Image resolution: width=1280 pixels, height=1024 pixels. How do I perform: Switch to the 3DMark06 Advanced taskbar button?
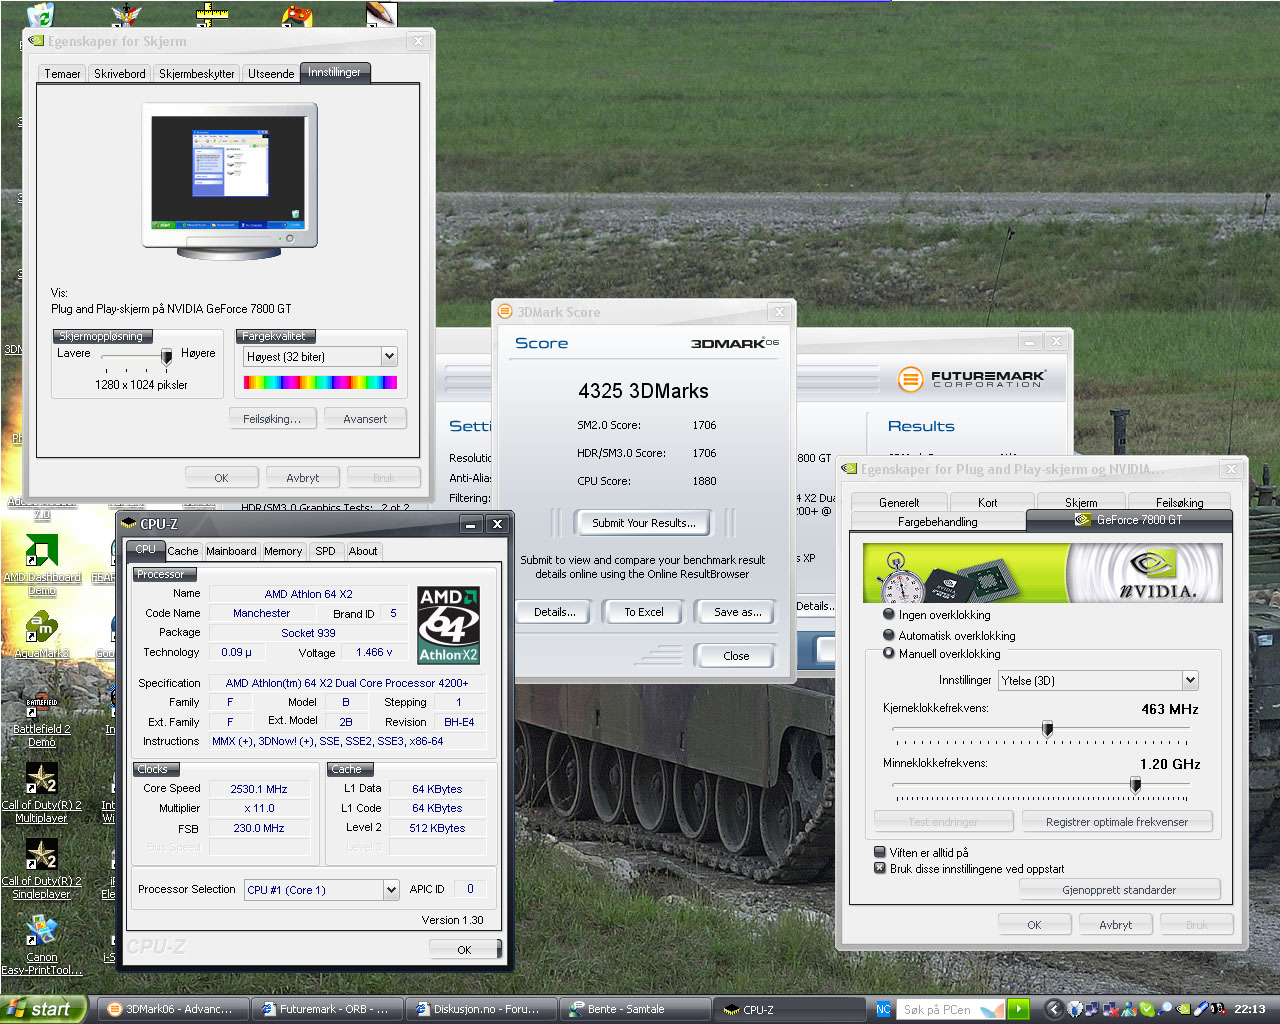click(x=171, y=1009)
